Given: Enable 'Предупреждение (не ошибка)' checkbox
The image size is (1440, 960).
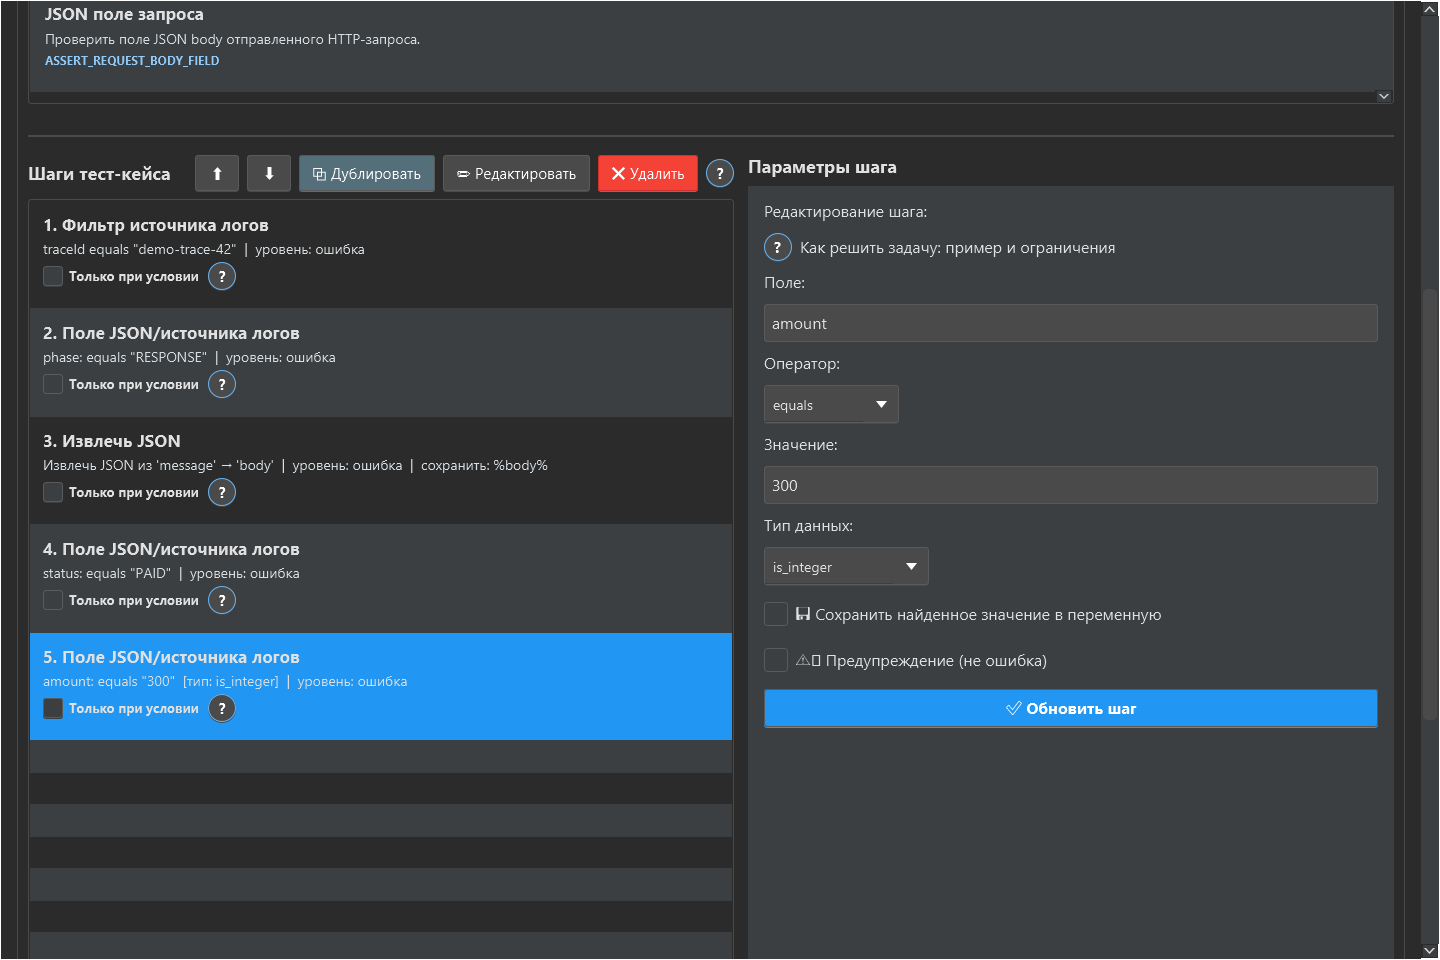Looking at the screenshot, I should [x=776, y=661].
